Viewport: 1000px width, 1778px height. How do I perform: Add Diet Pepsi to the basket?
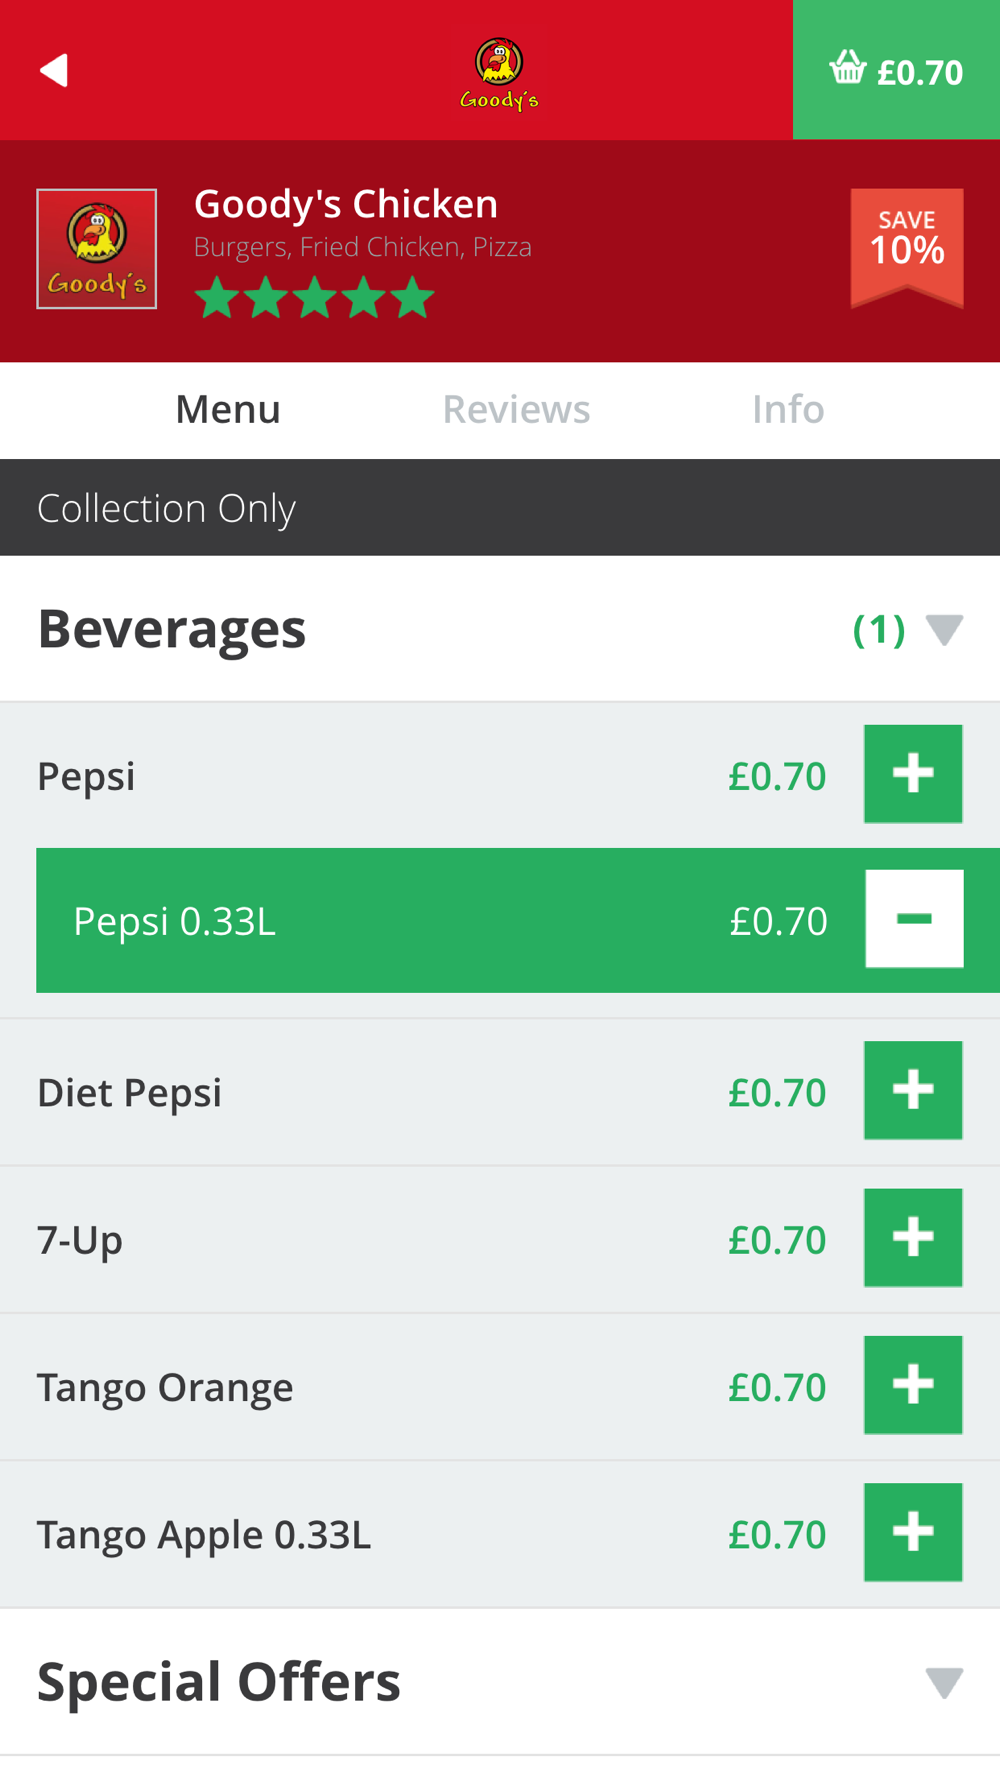click(x=912, y=1090)
